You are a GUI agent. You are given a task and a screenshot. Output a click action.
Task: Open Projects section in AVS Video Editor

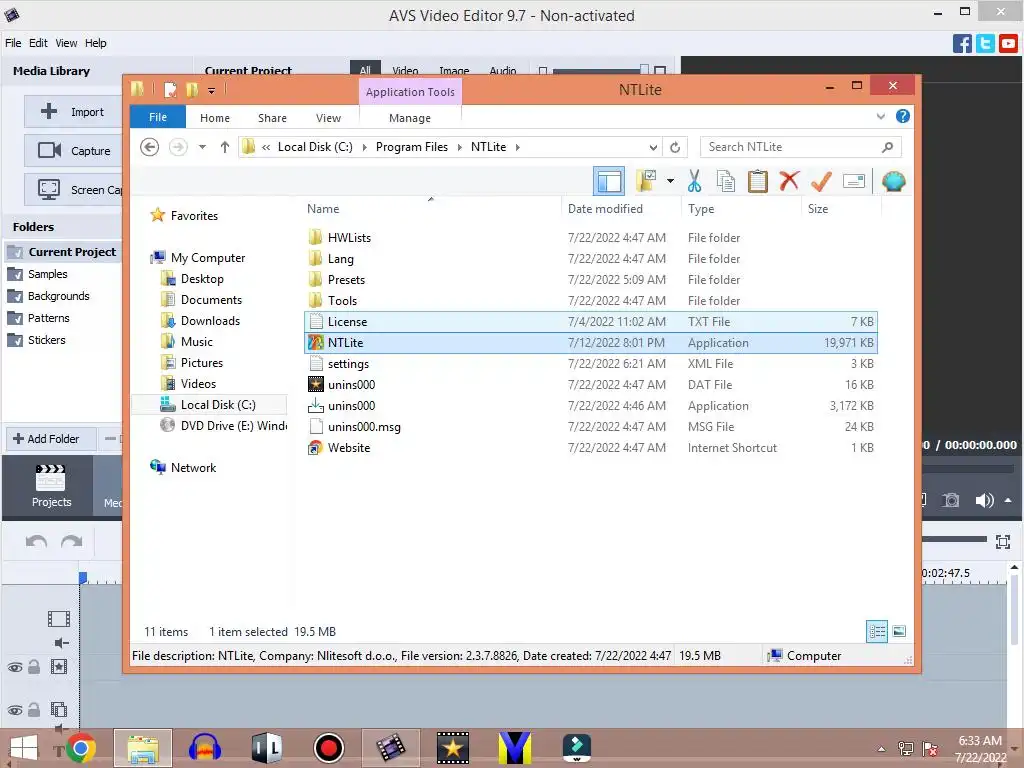(51, 487)
